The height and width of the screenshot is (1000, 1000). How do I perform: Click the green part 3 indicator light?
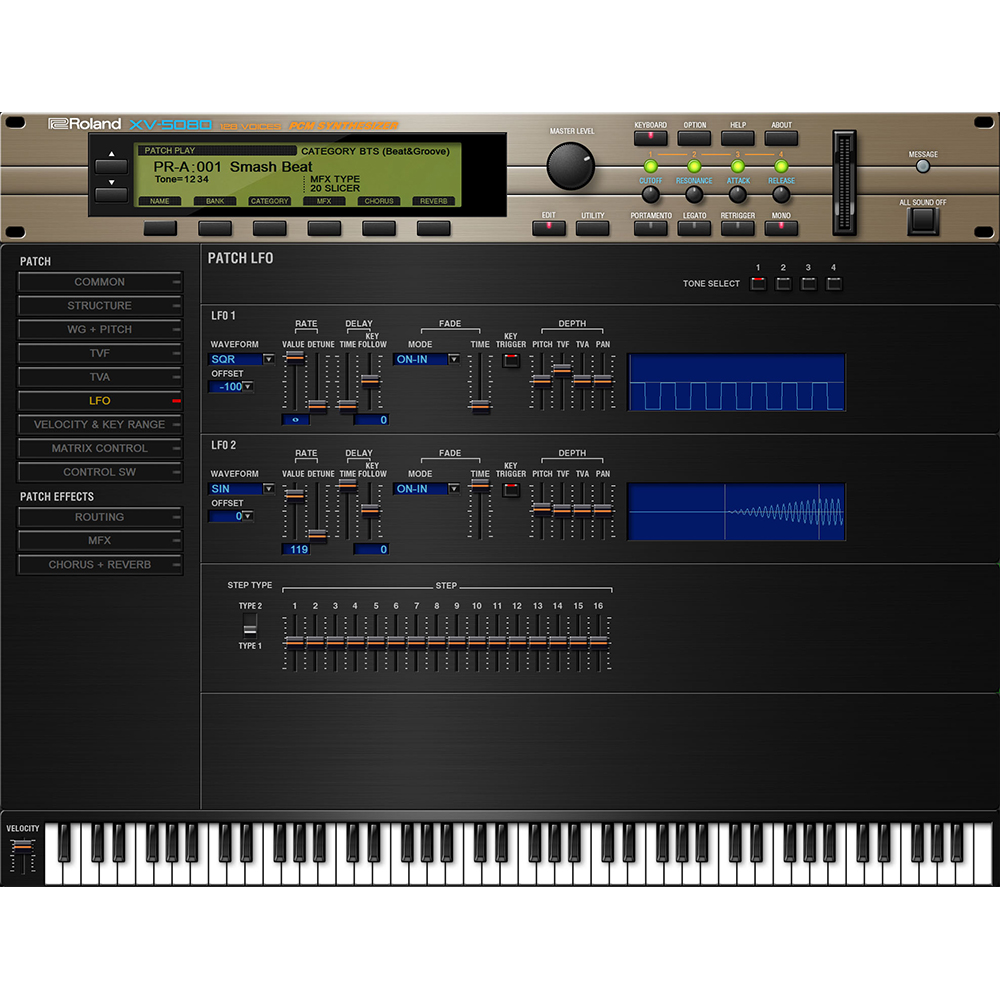(737, 166)
